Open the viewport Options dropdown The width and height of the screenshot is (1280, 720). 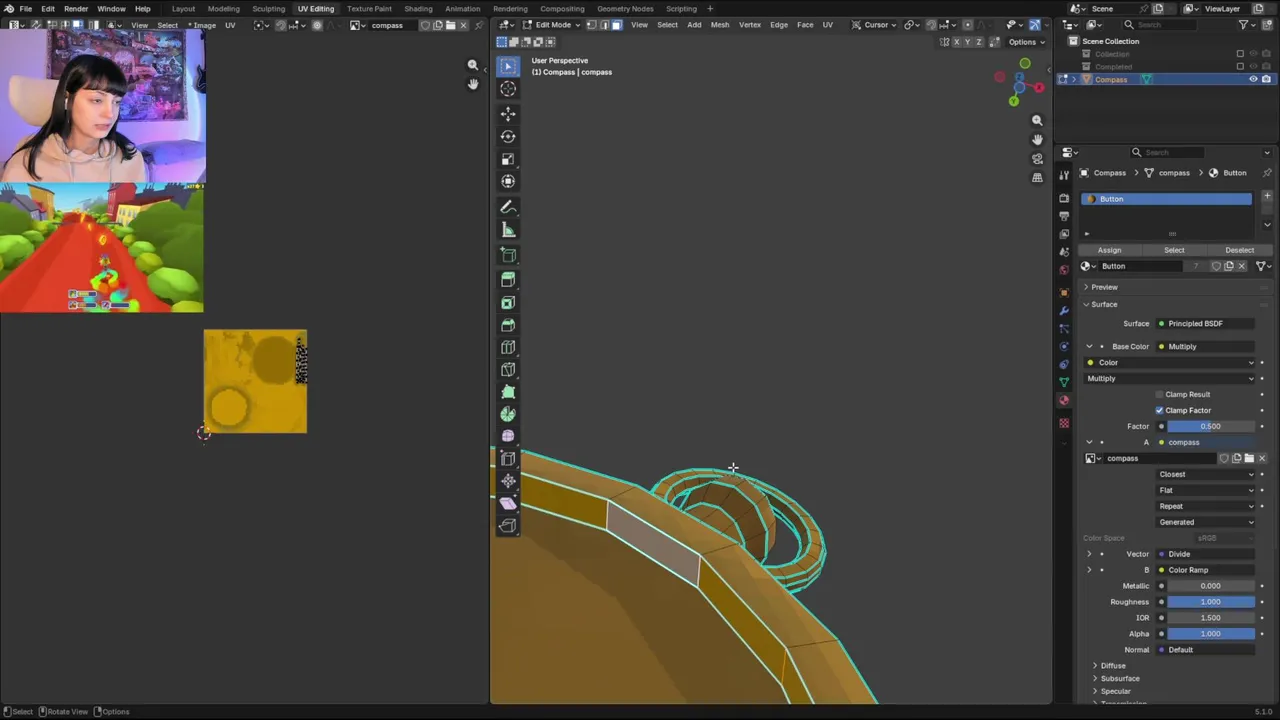(1026, 42)
